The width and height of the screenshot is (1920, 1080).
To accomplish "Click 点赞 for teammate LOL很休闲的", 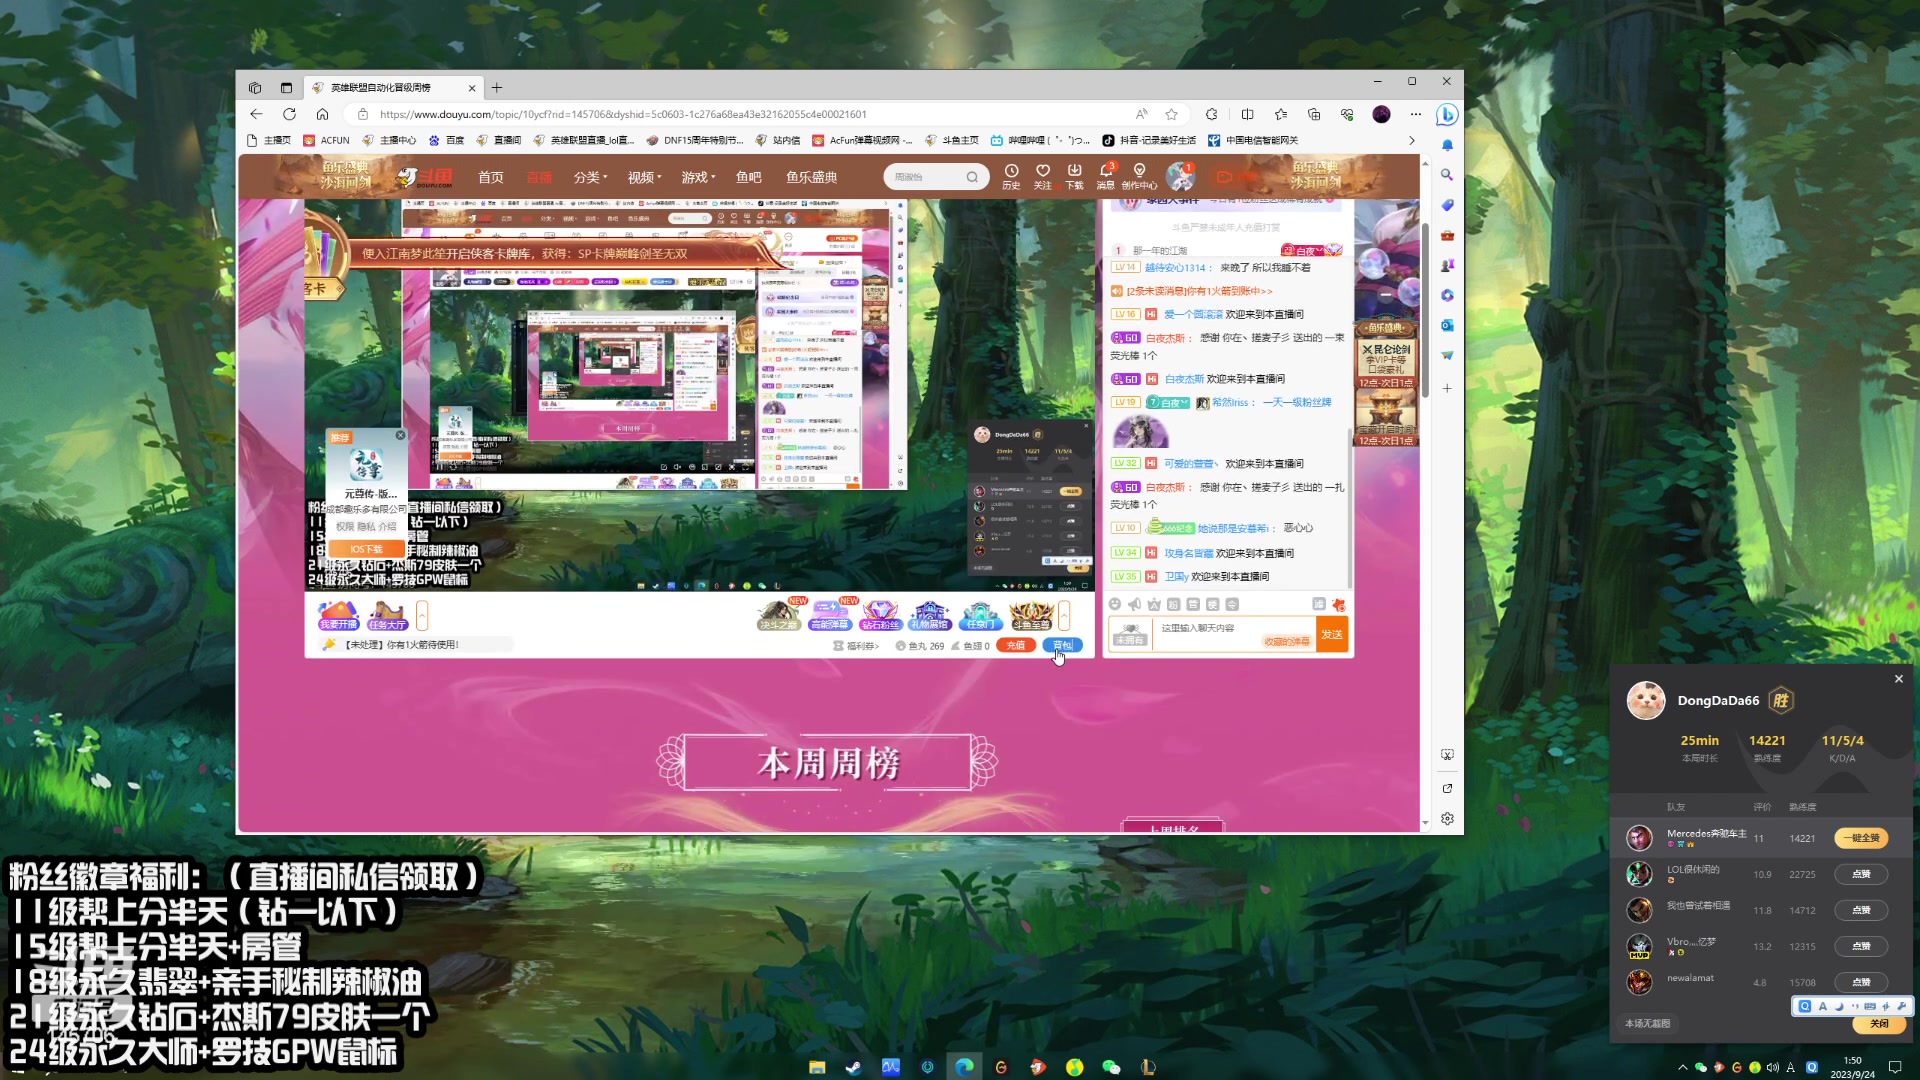I will 1861,874.
